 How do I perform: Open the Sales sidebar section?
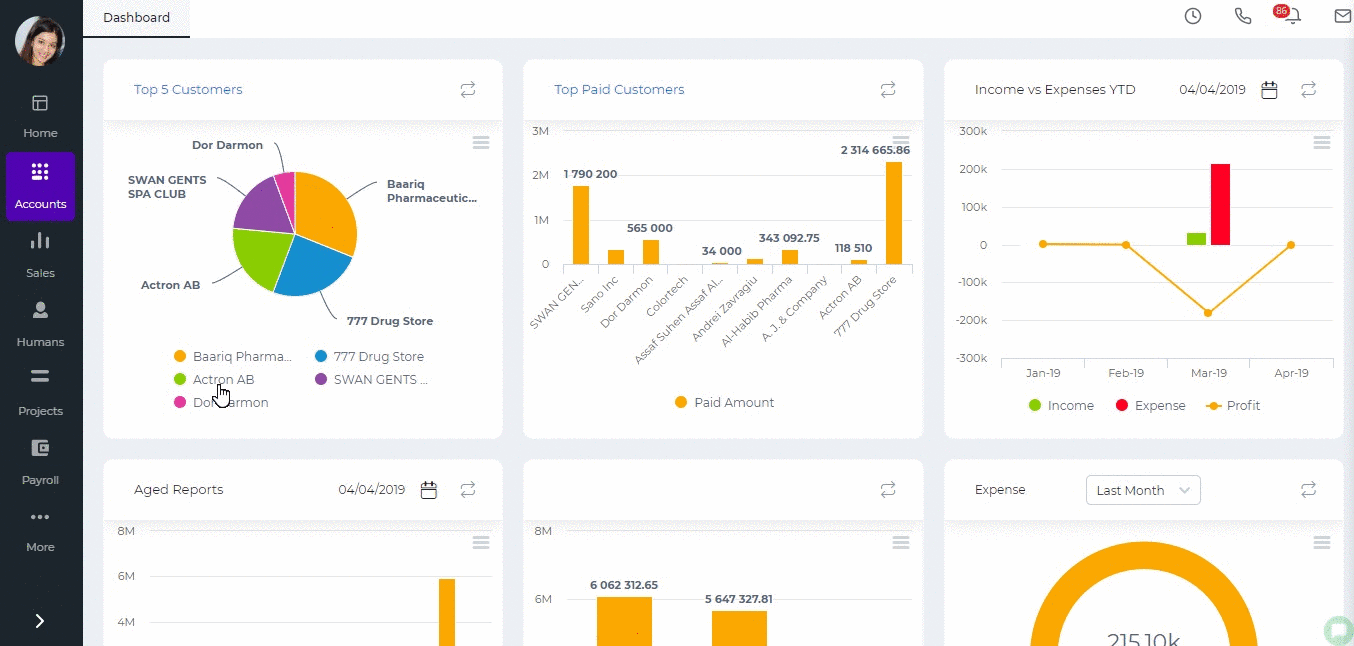coord(40,255)
